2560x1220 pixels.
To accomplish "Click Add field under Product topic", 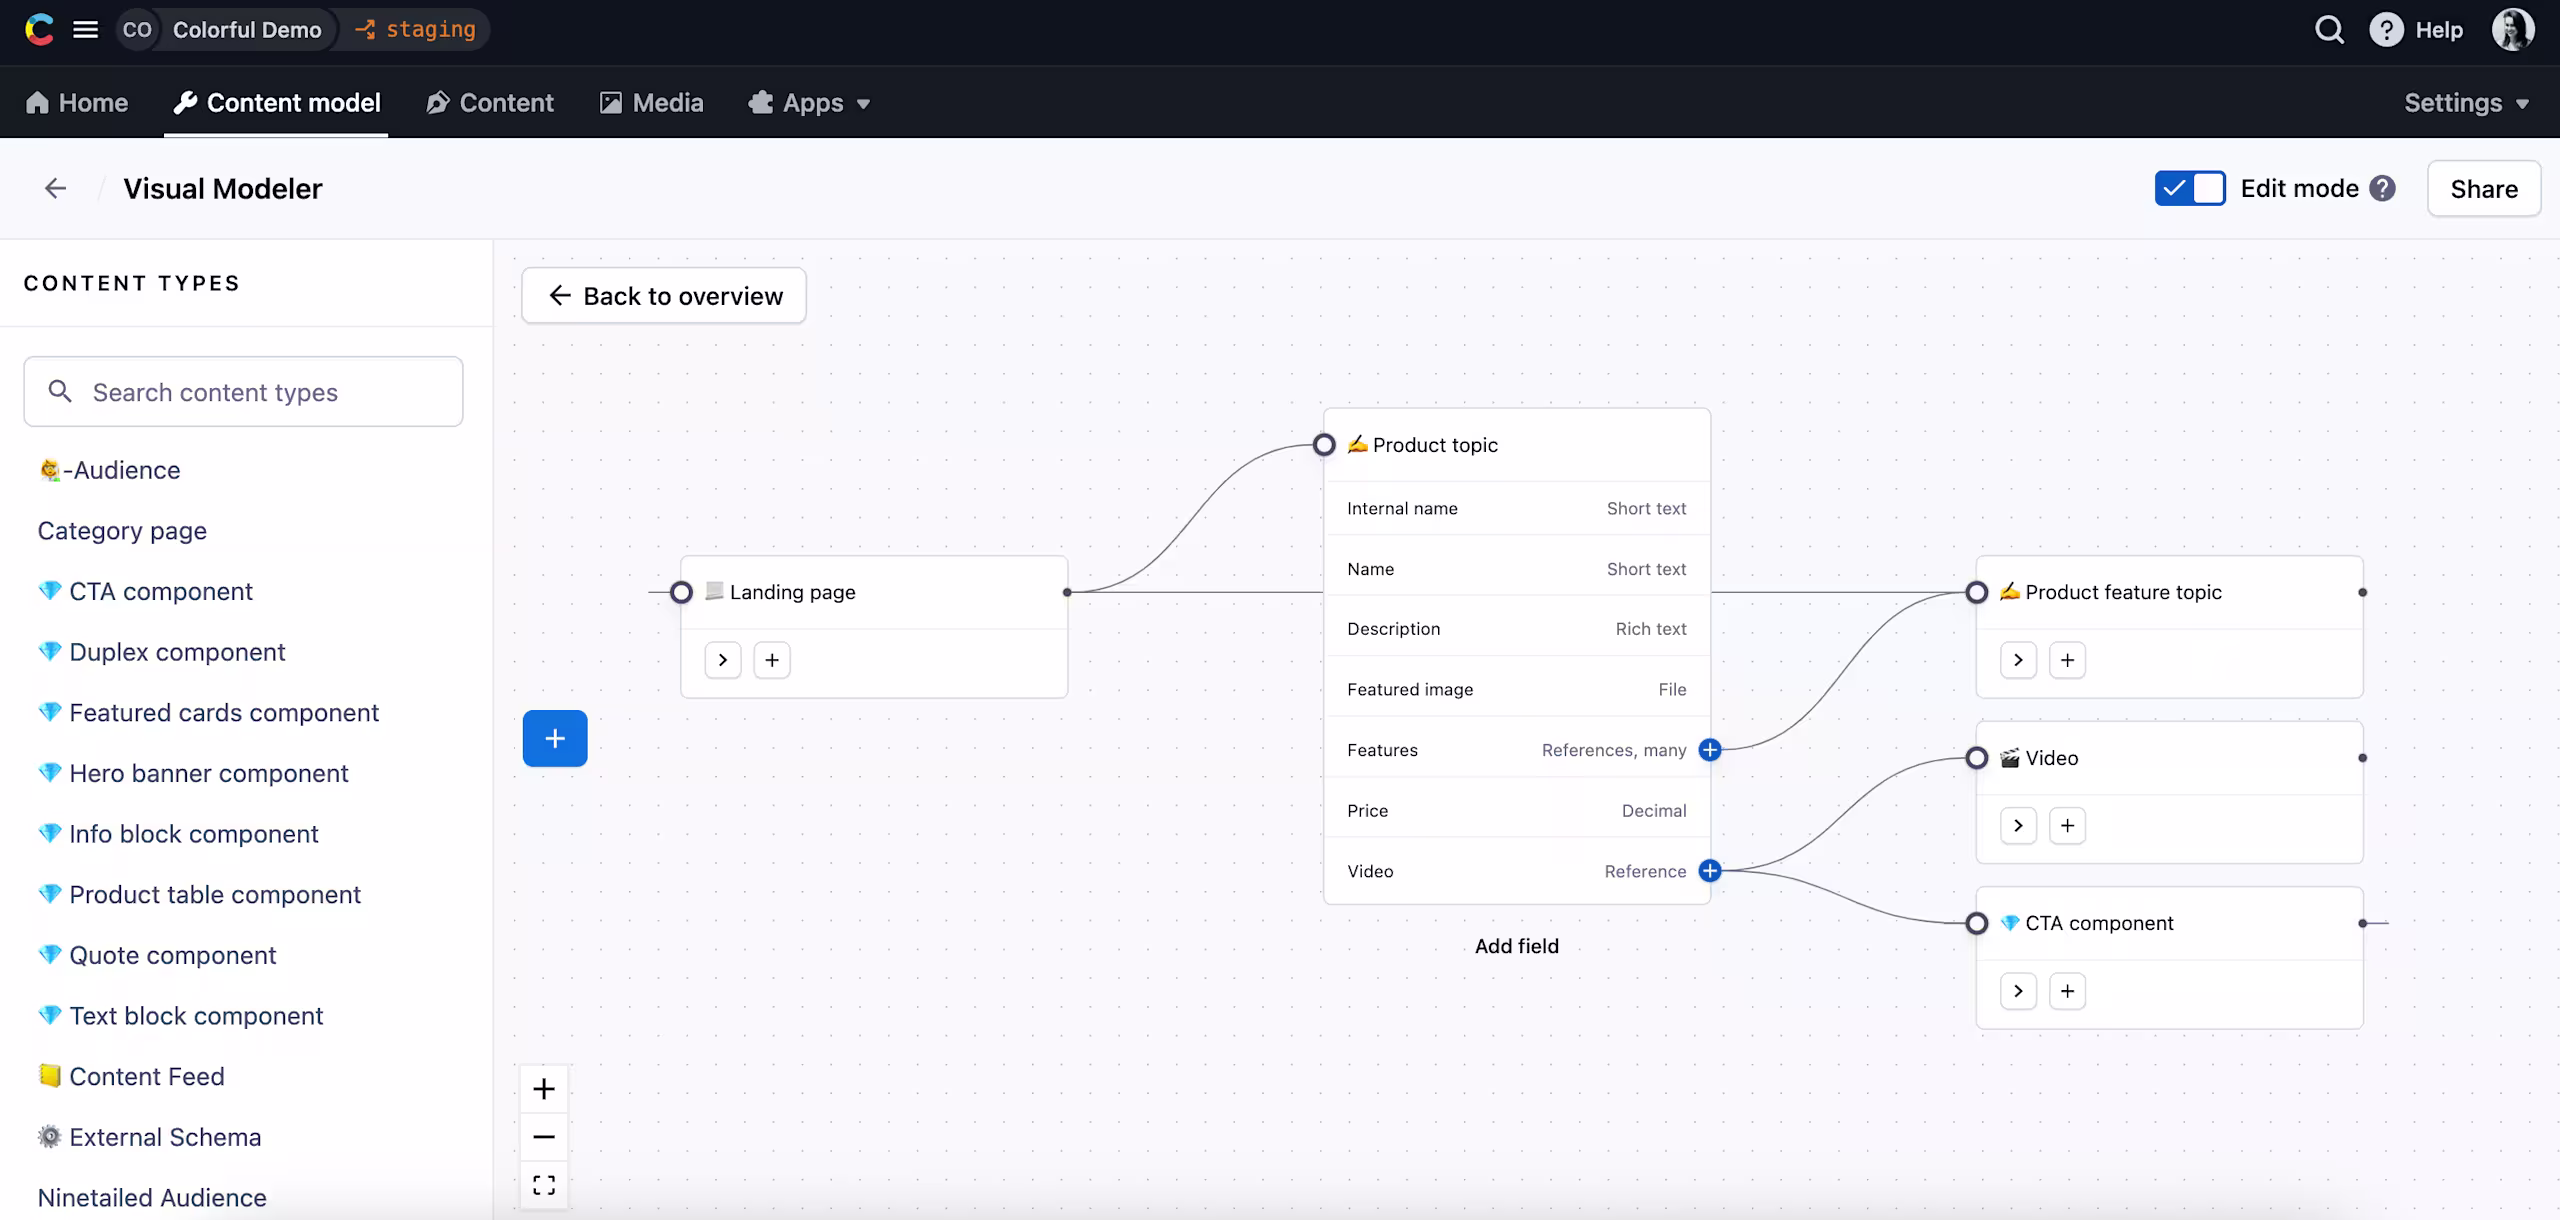I will (1517, 946).
